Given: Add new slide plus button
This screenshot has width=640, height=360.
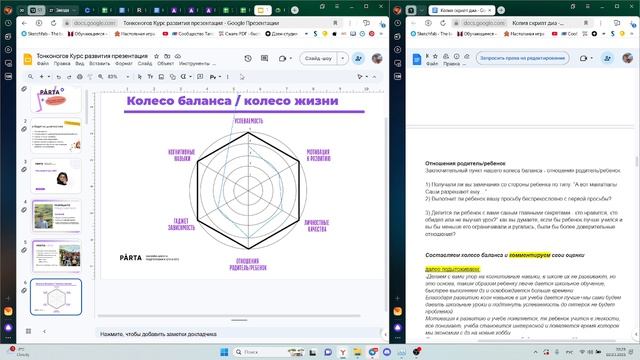Looking at the screenshot, I should click(x=41, y=76).
